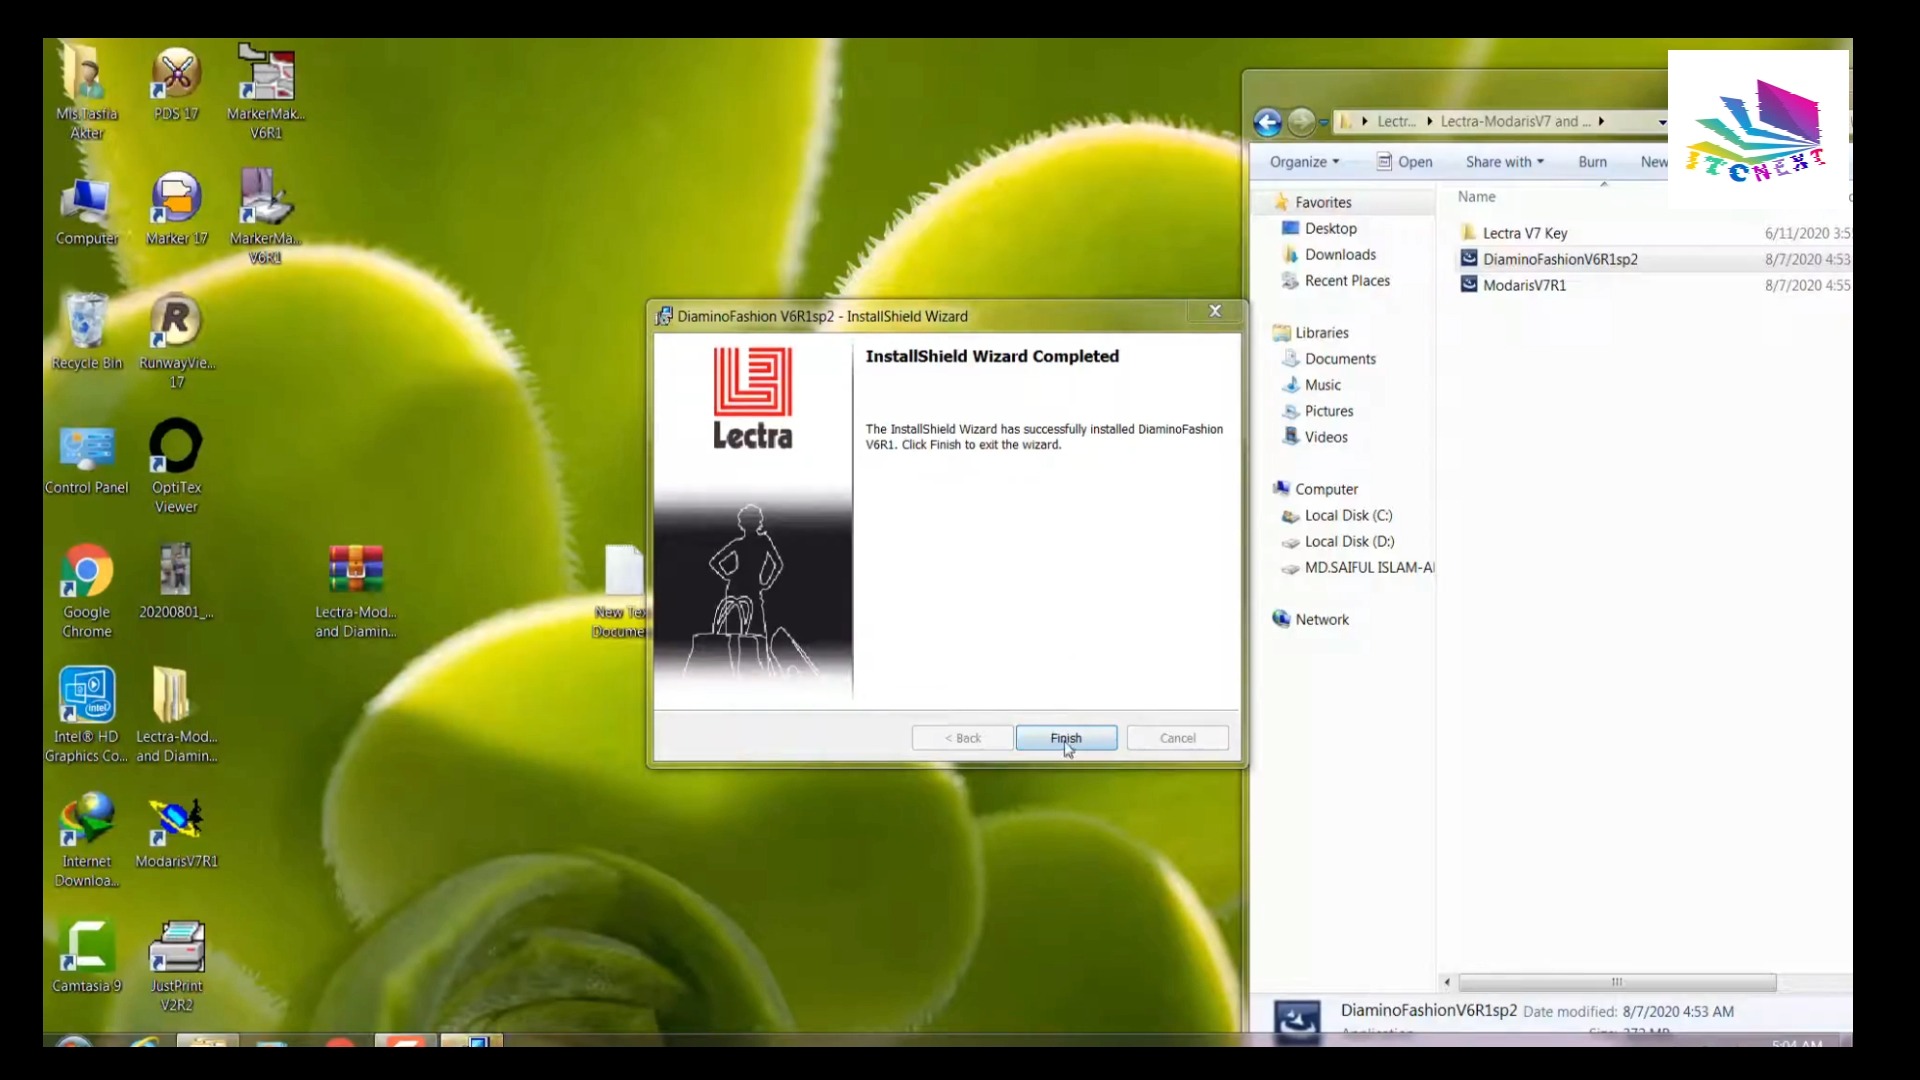Open Recent Places under Favorites
Viewport: 1920px width, 1080px height.
pos(1346,280)
